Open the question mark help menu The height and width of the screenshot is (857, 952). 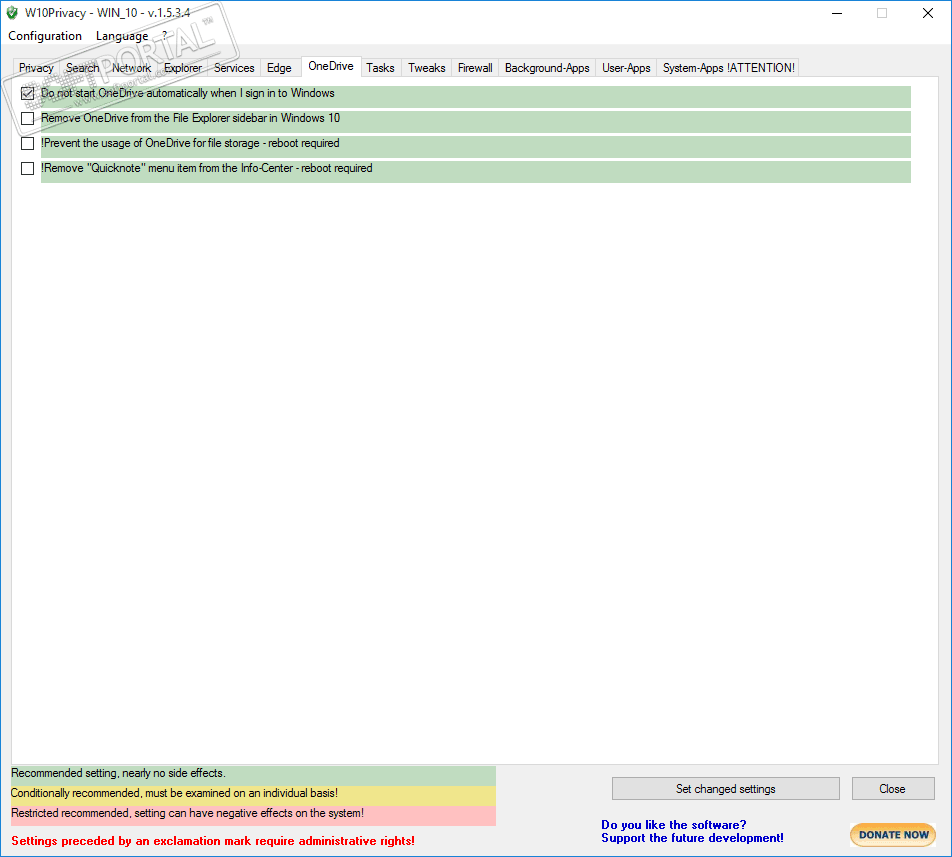click(x=164, y=36)
